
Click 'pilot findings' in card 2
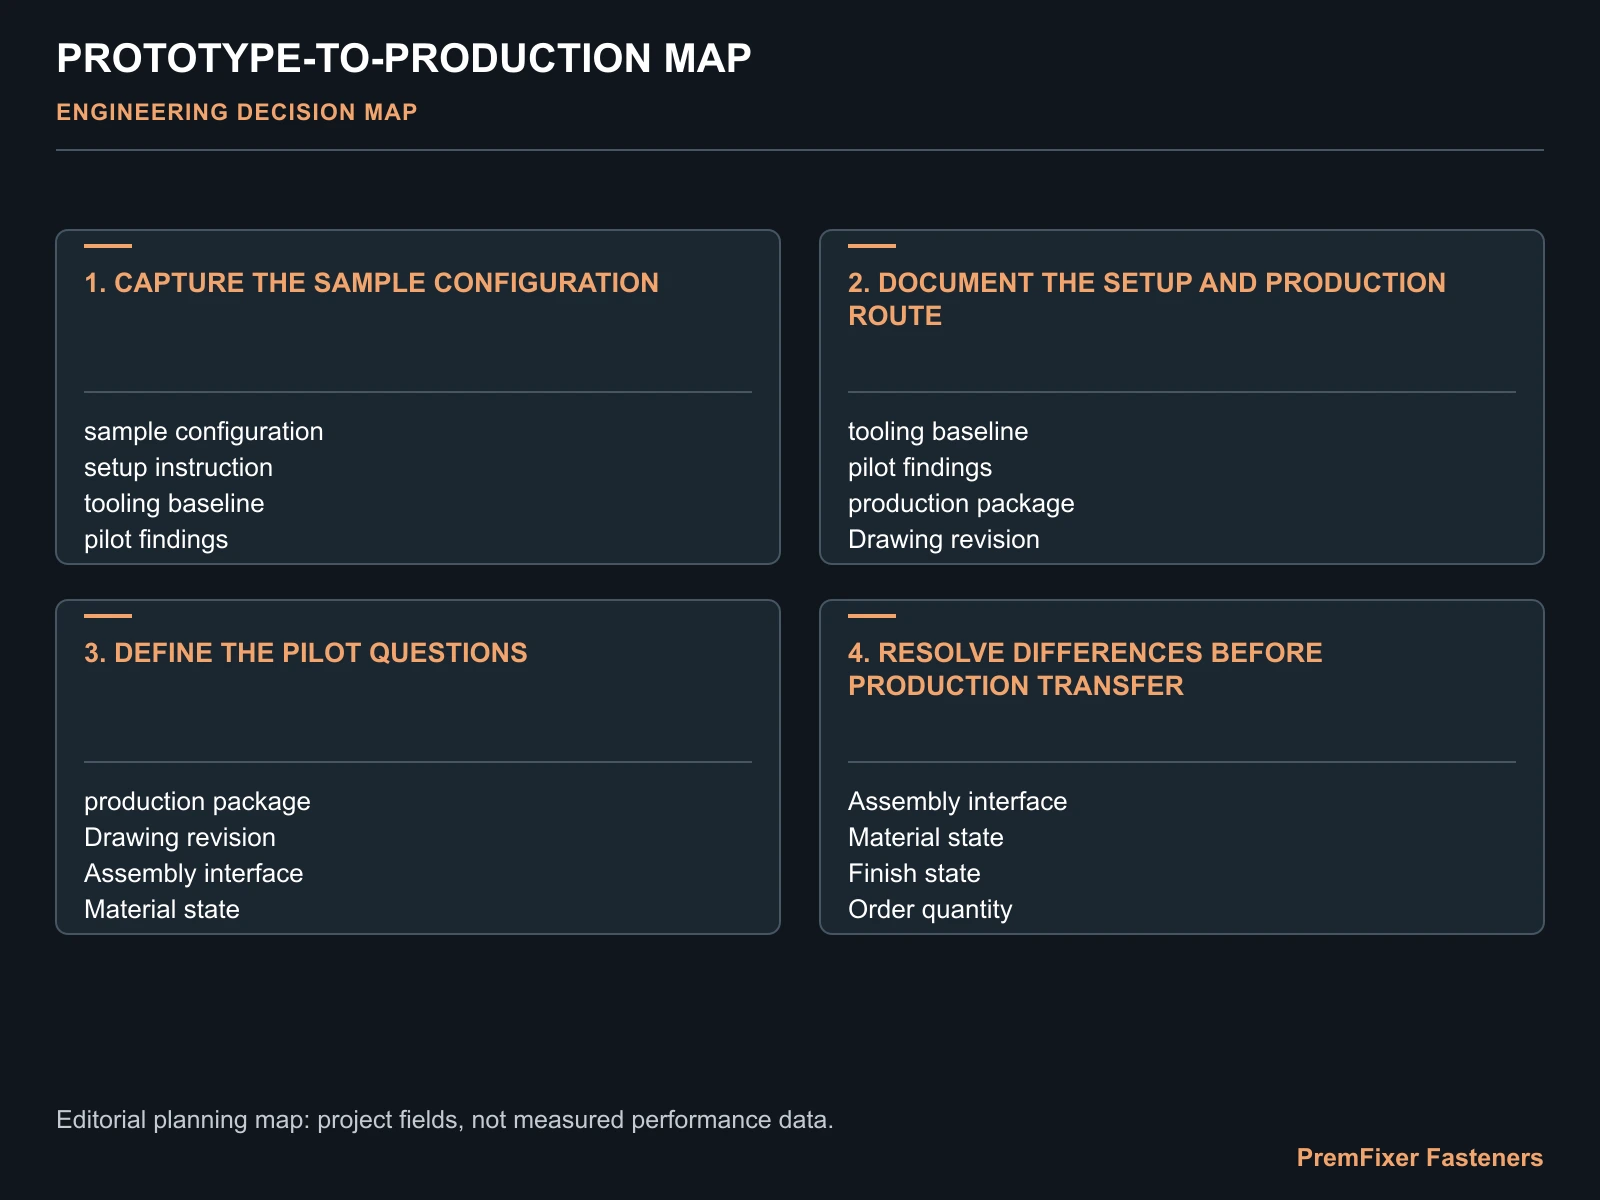(x=920, y=468)
